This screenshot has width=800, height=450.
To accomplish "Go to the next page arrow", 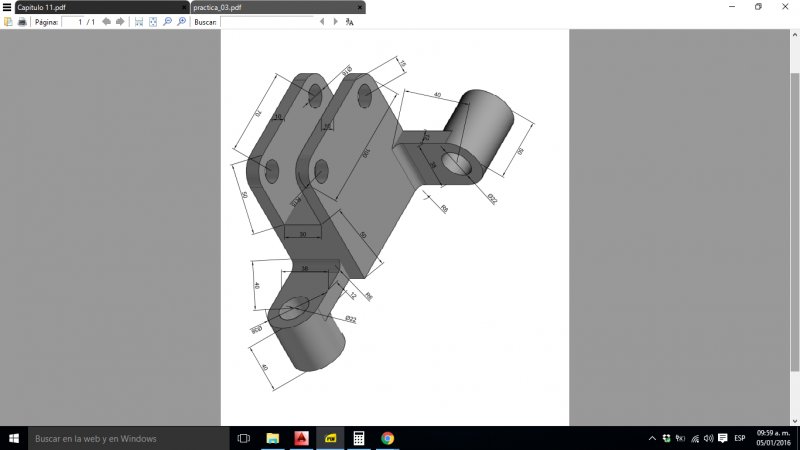I will (x=120, y=21).
